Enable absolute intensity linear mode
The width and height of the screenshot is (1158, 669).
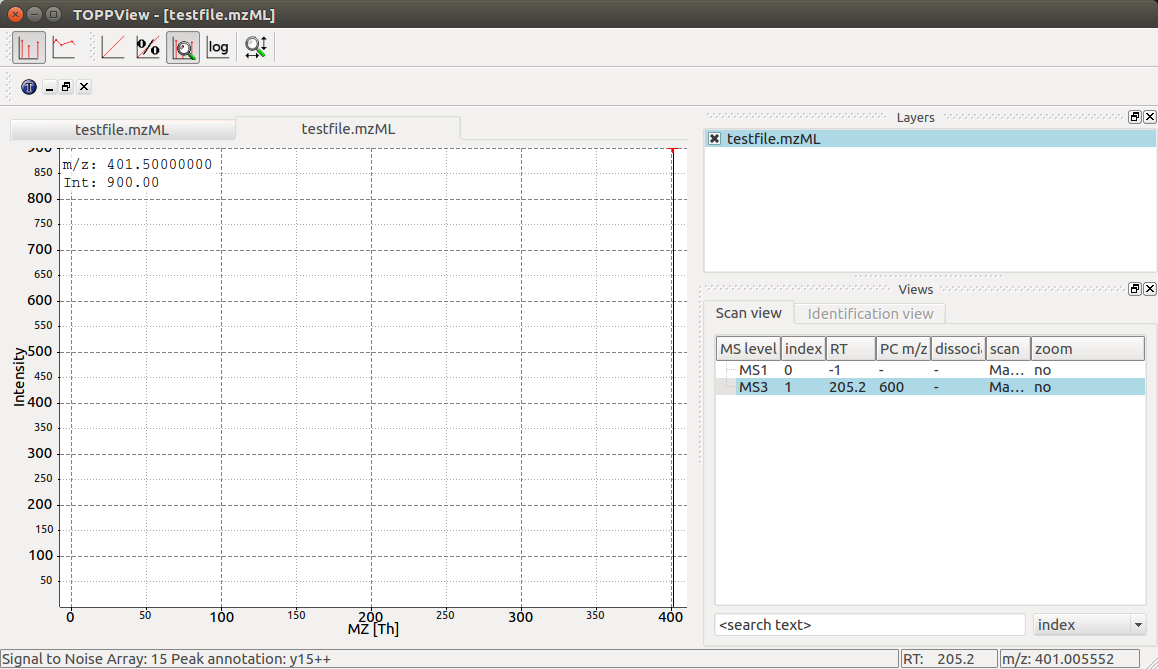point(112,48)
